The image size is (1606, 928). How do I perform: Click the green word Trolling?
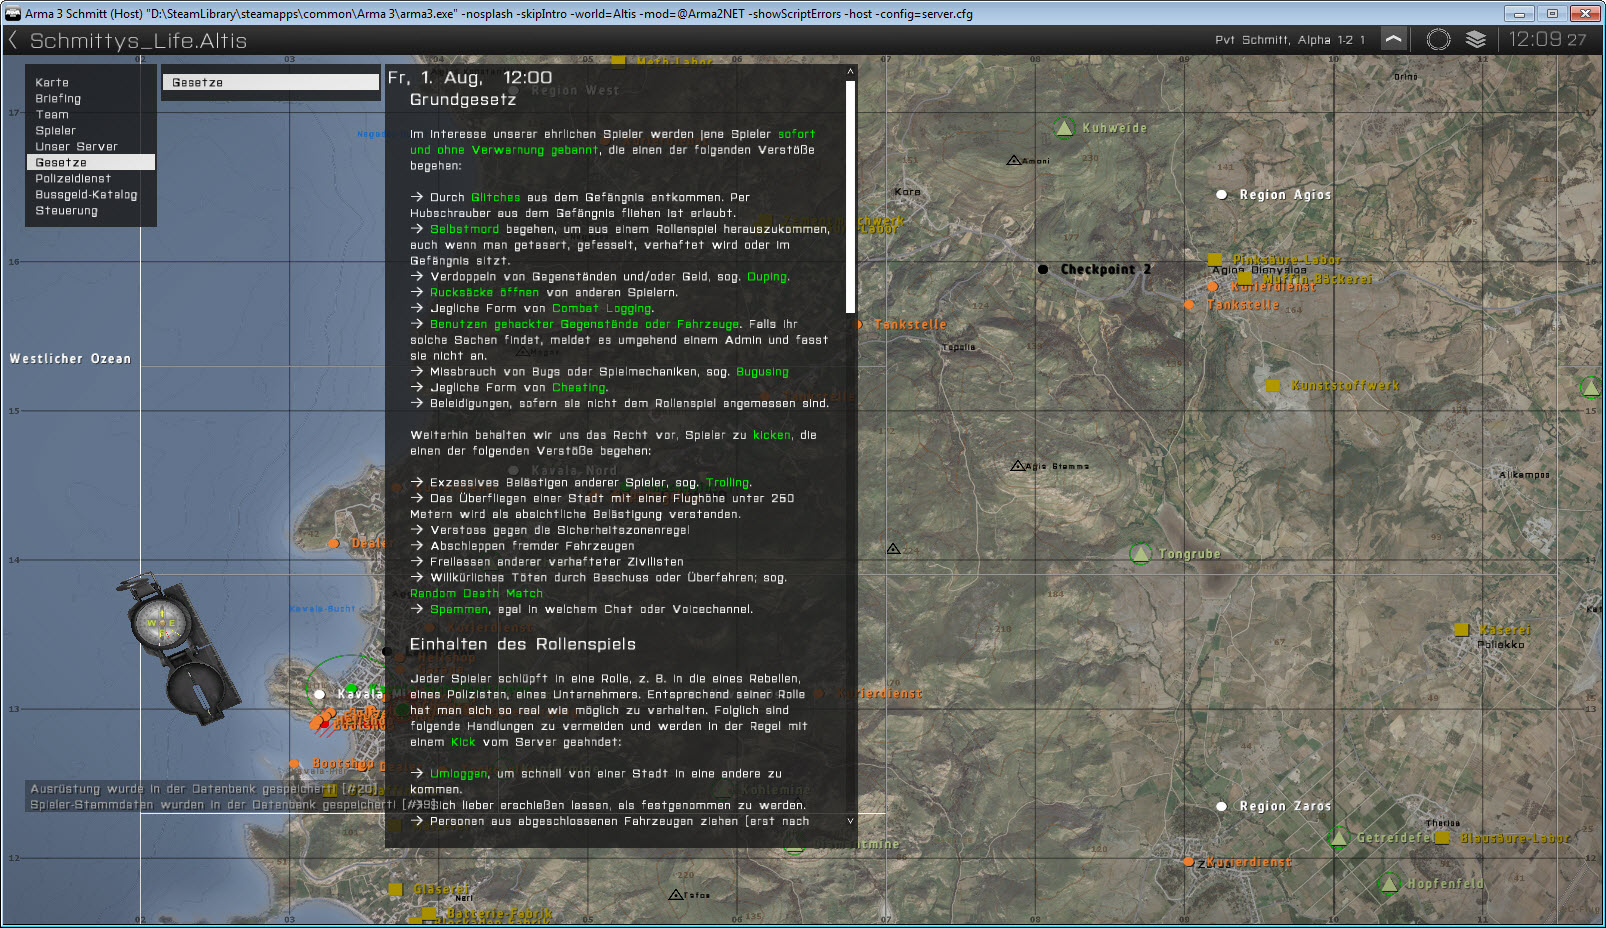pyautogui.click(x=727, y=483)
